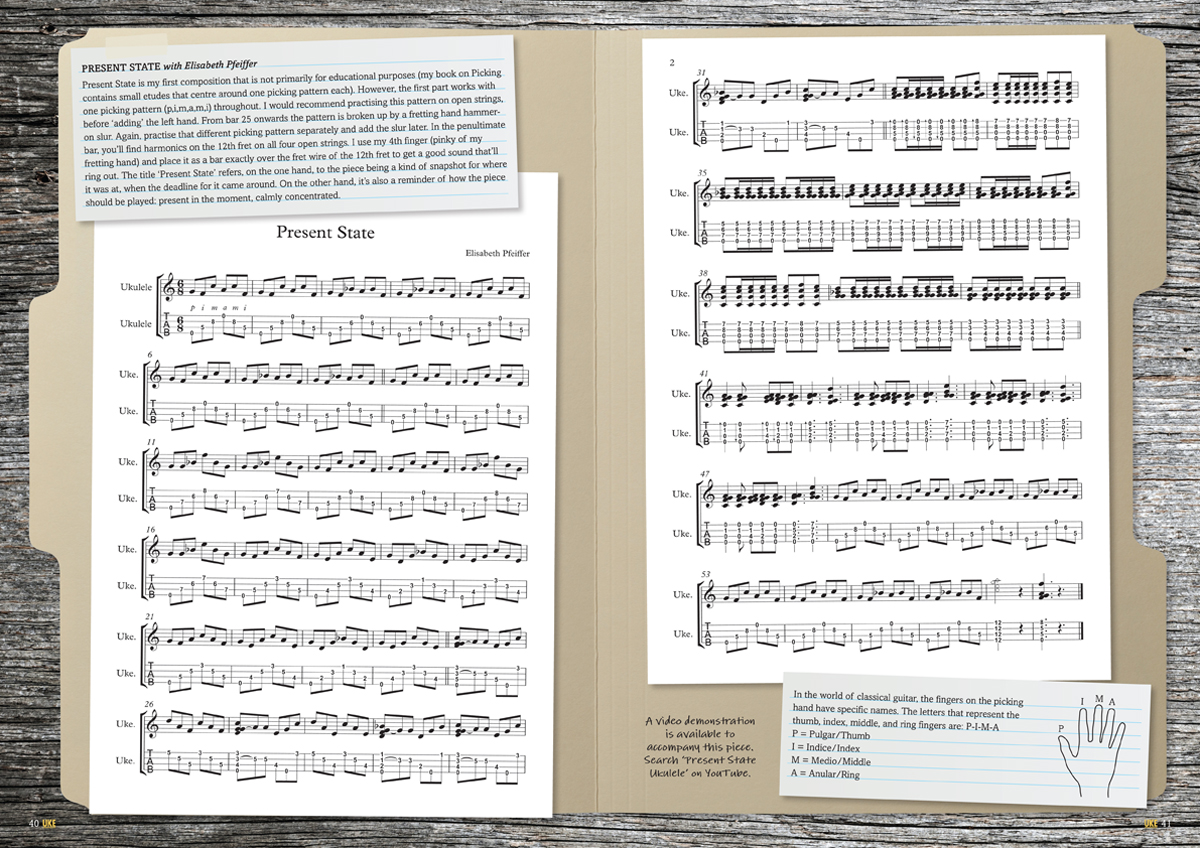
Task: Click the 12th fret harmonics tab numbers in last system
Action: (x=1000, y=633)
